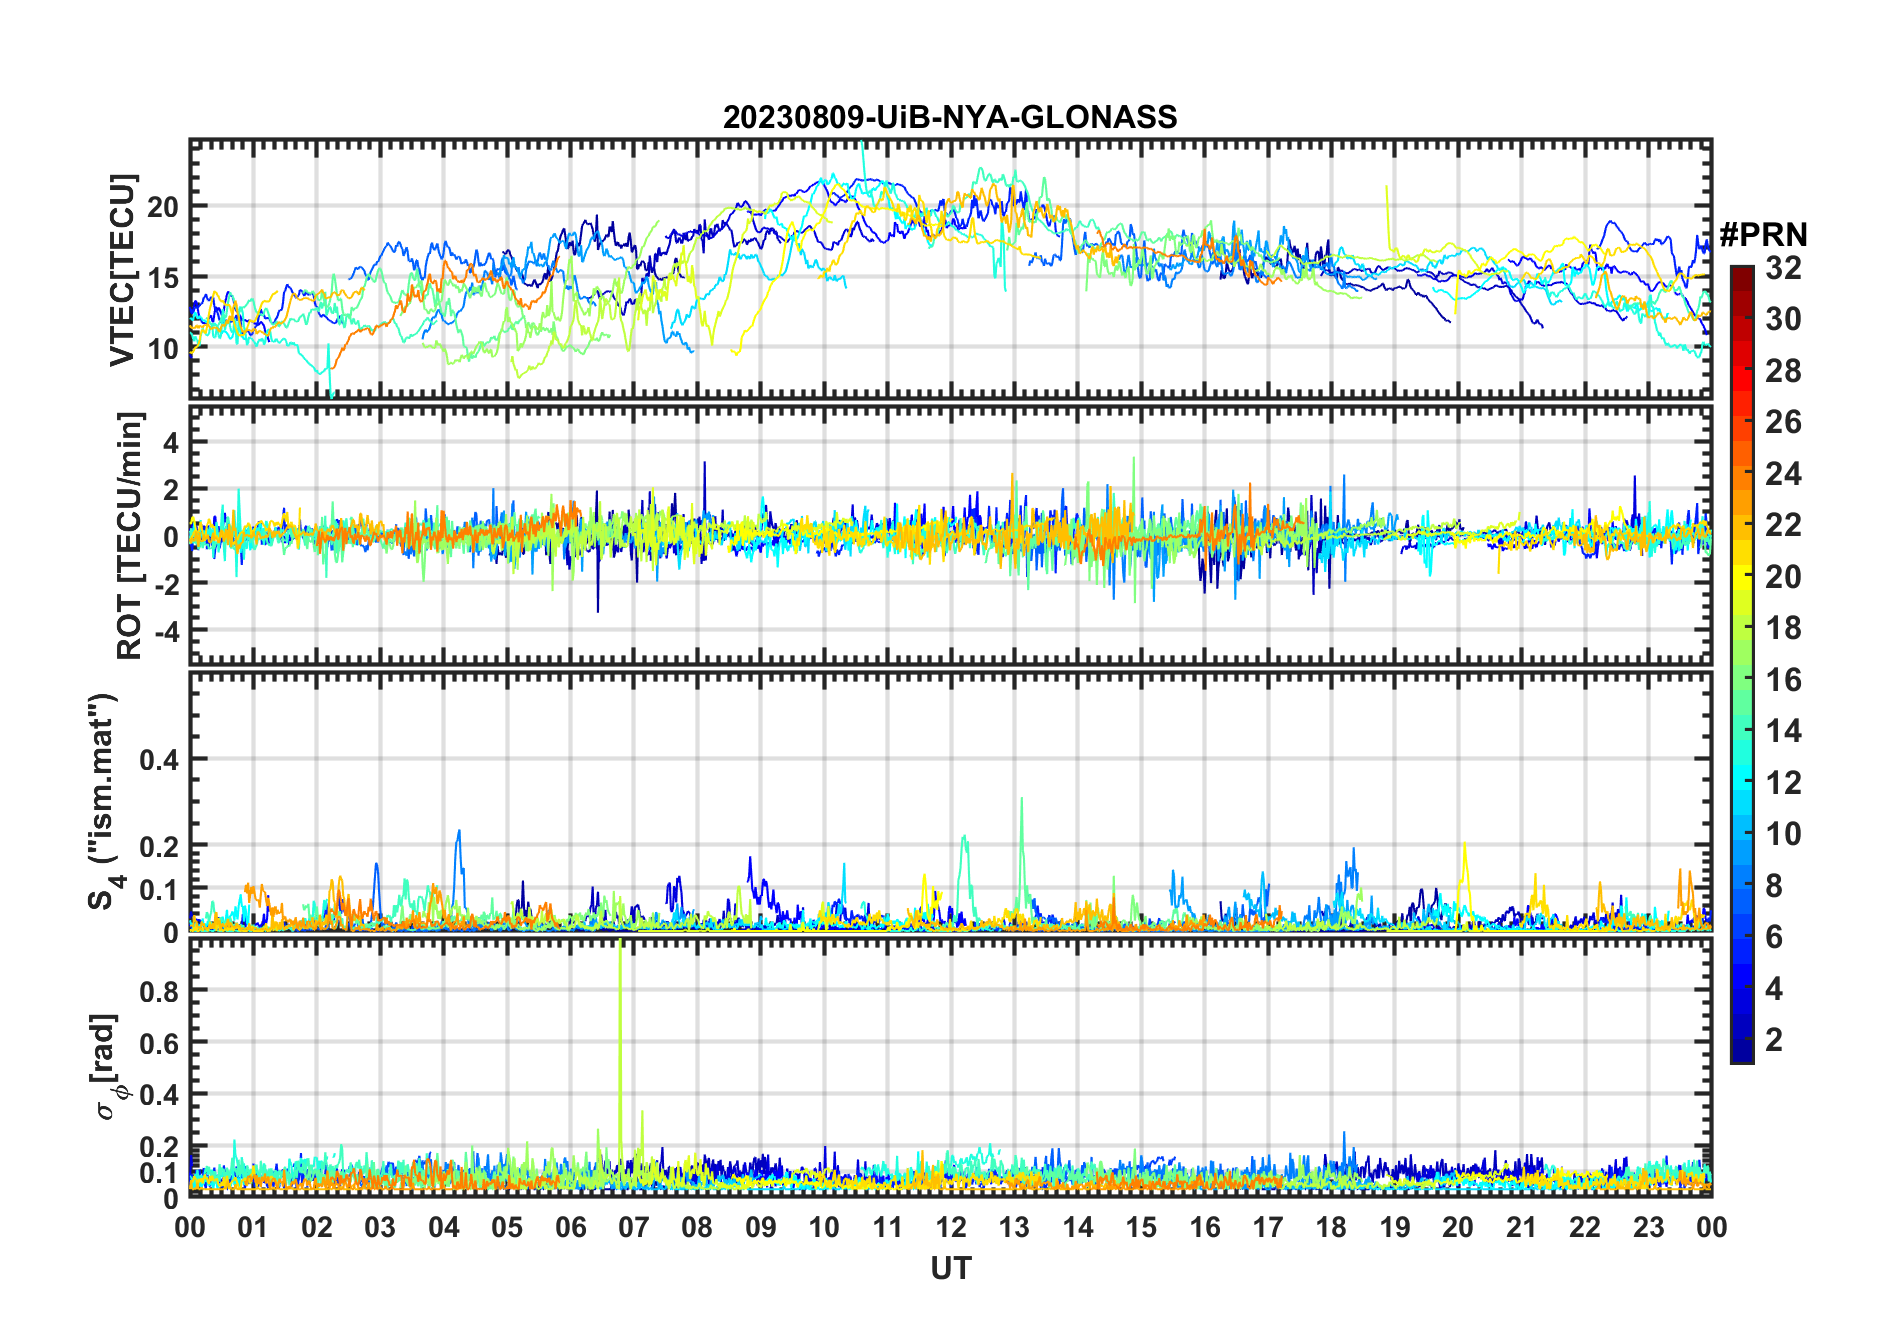1902x1330 pixels.
Task: Click VTEC y-axis tick label 20
Action: point(163,207)
